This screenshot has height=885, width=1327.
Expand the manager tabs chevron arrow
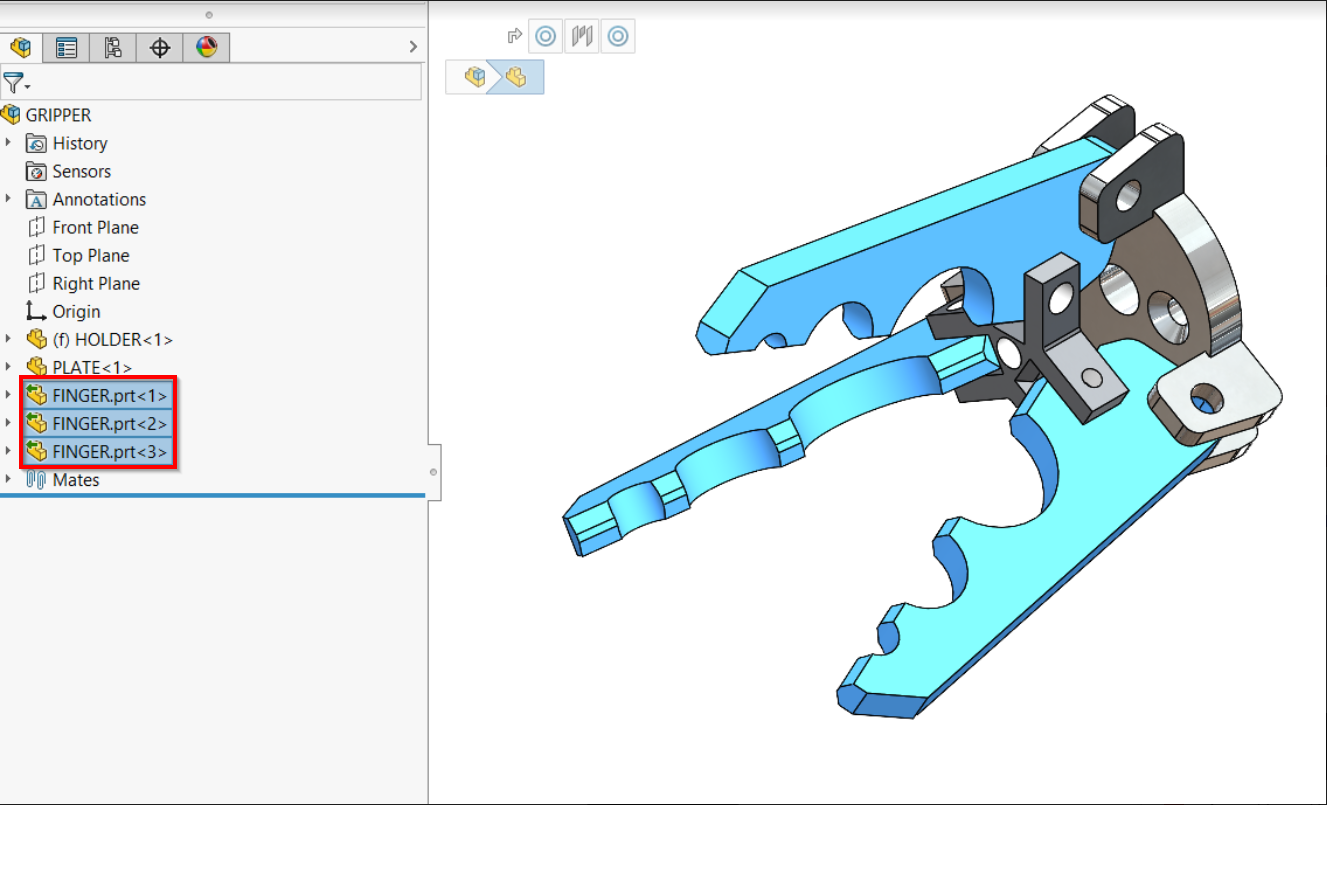pyautogui.click(x=413, y=46)
